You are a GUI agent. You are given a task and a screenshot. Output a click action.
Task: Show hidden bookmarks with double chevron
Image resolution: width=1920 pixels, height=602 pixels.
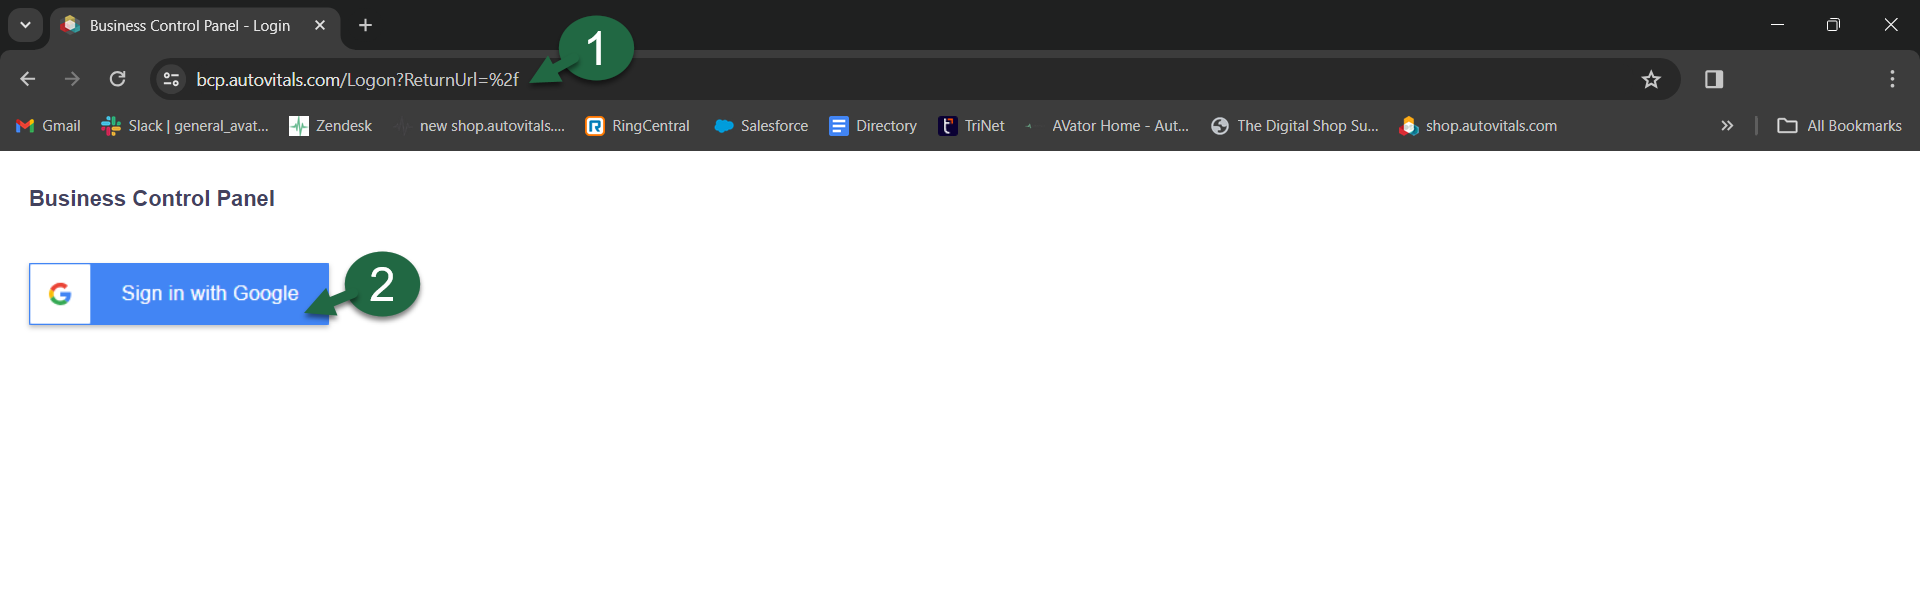[1726, 126]
